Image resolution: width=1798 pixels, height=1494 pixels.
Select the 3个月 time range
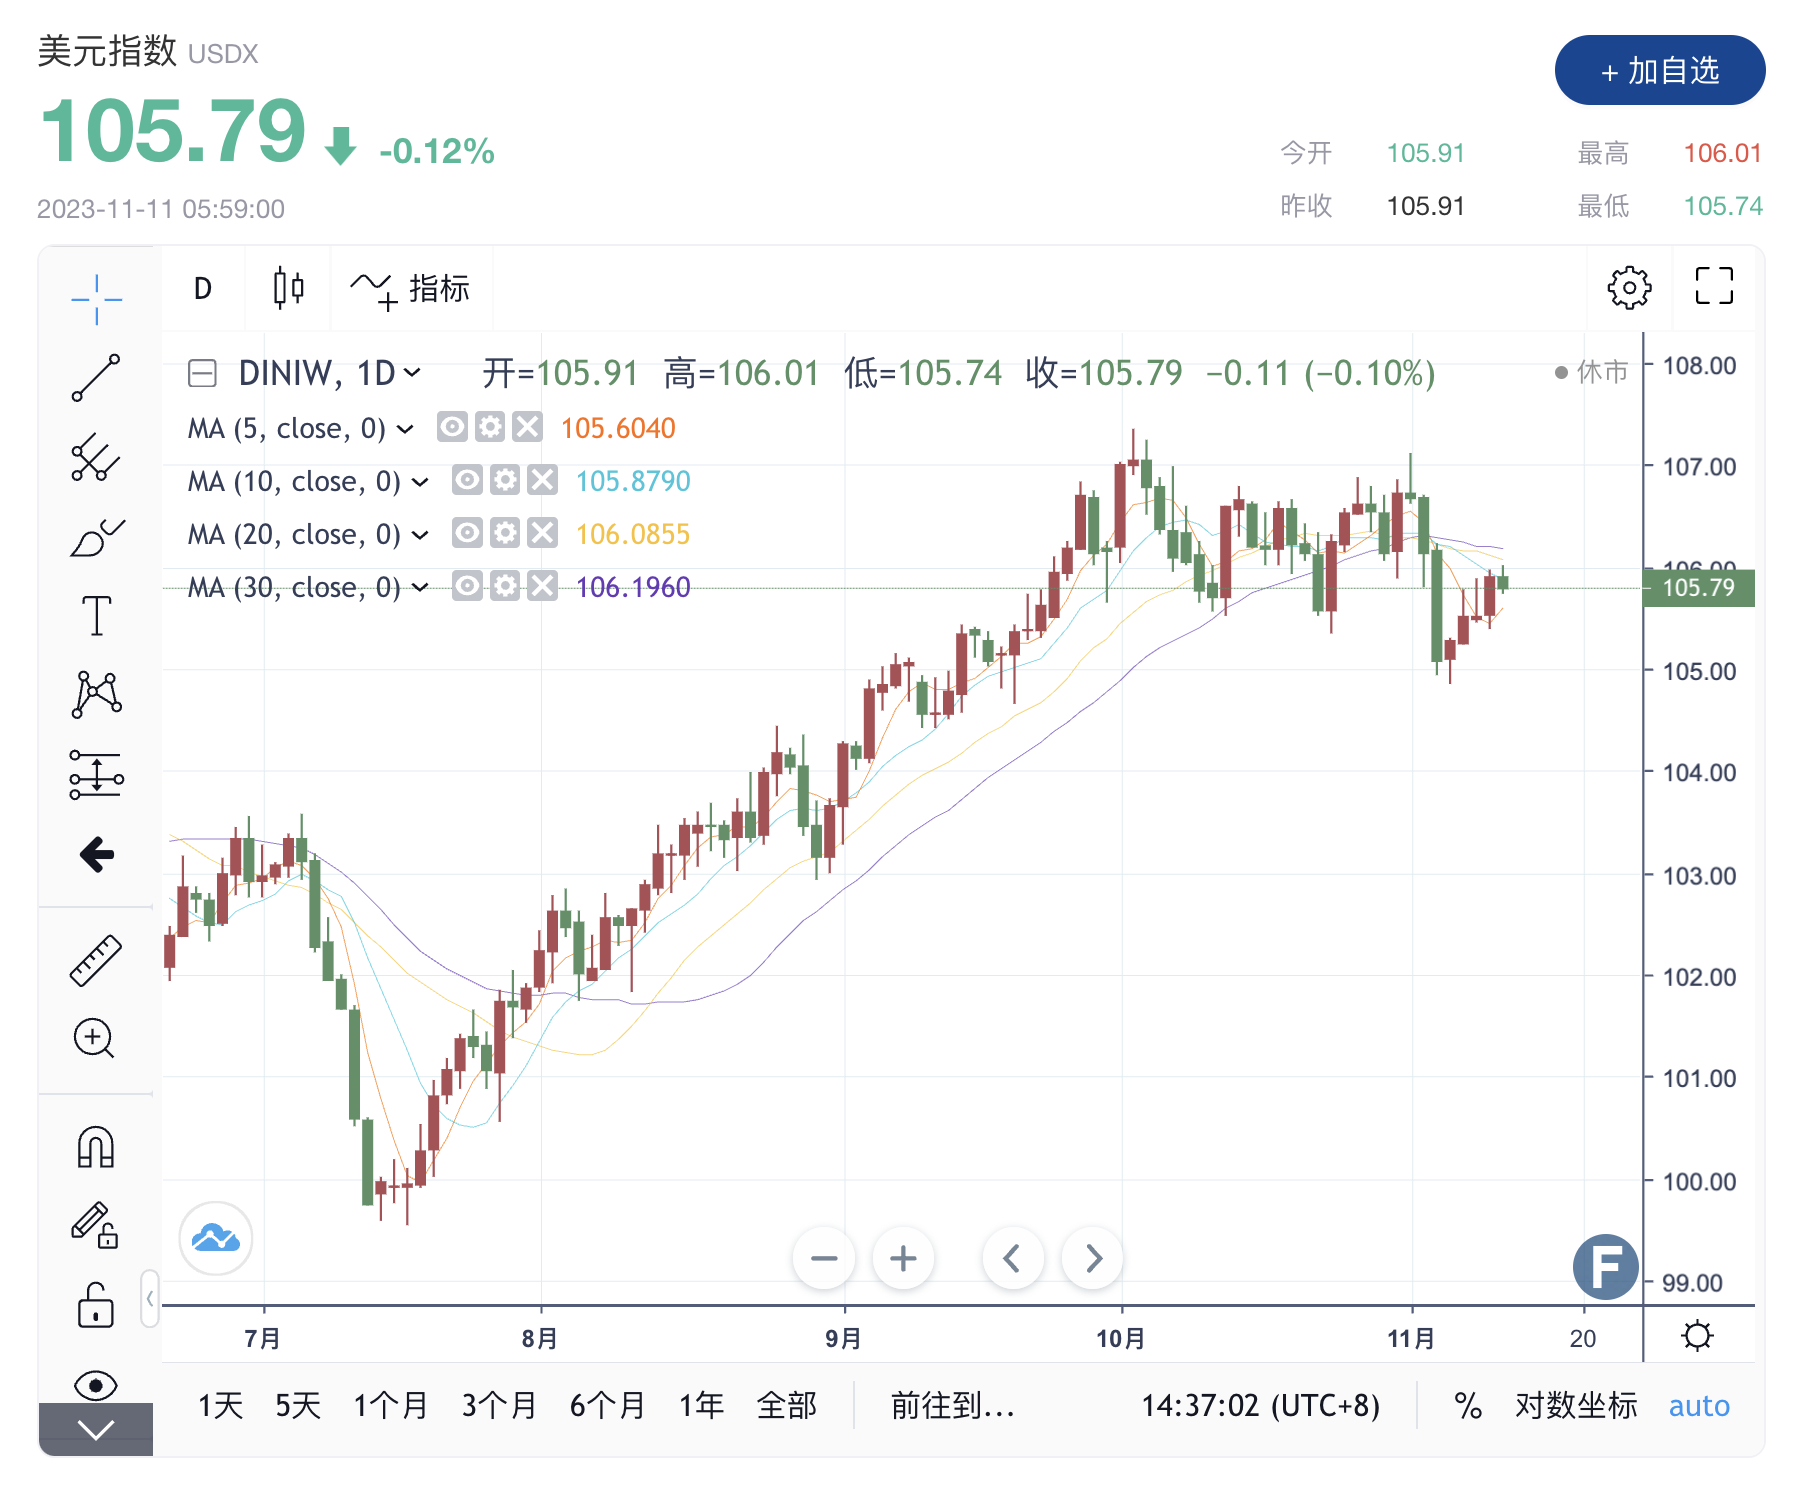click(498, 1406)
